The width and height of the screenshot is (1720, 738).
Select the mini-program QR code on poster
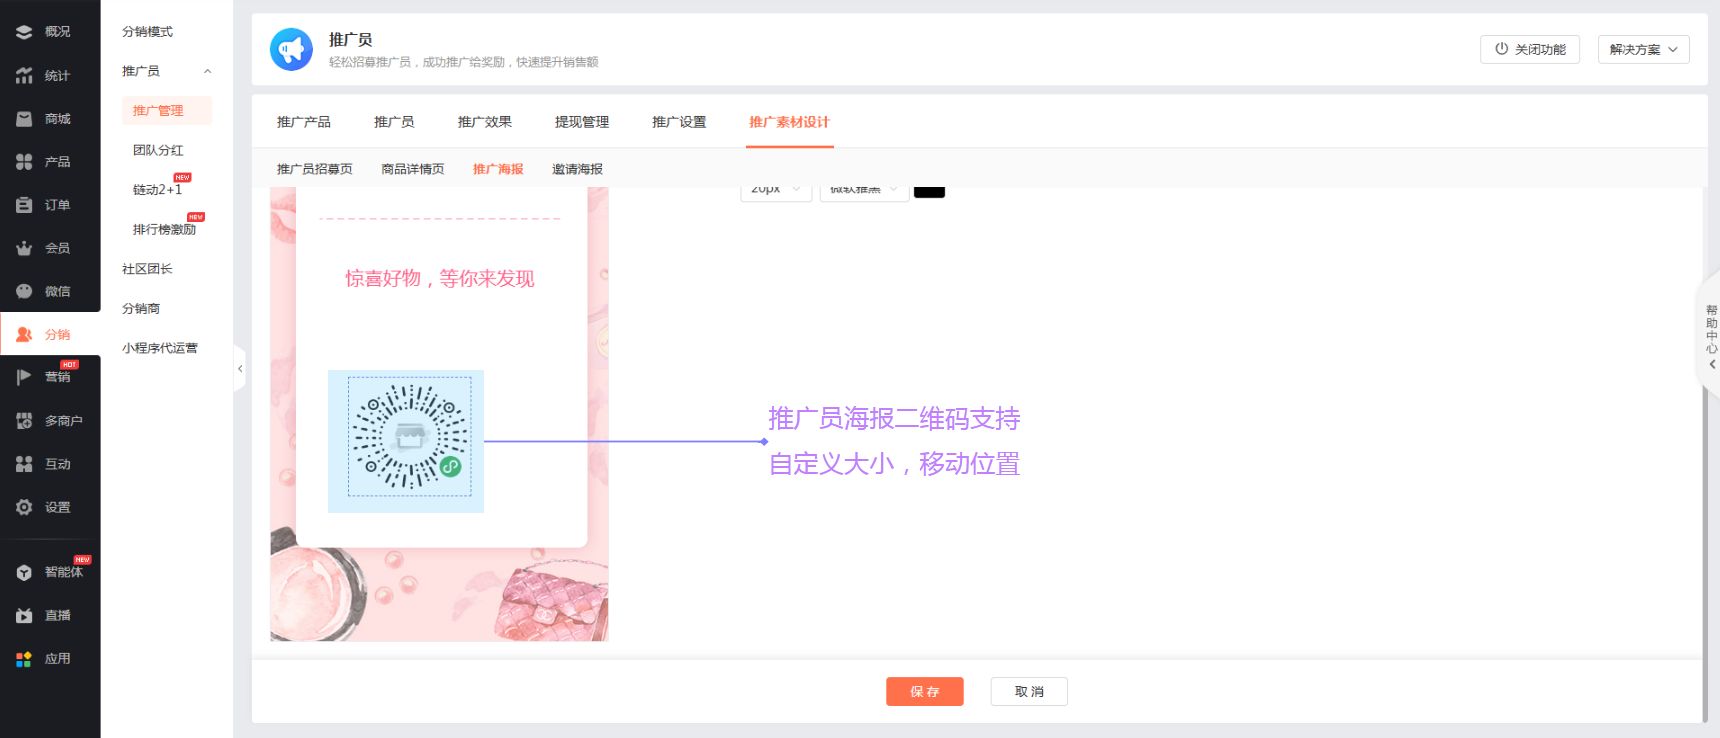(x=410, y=437)
